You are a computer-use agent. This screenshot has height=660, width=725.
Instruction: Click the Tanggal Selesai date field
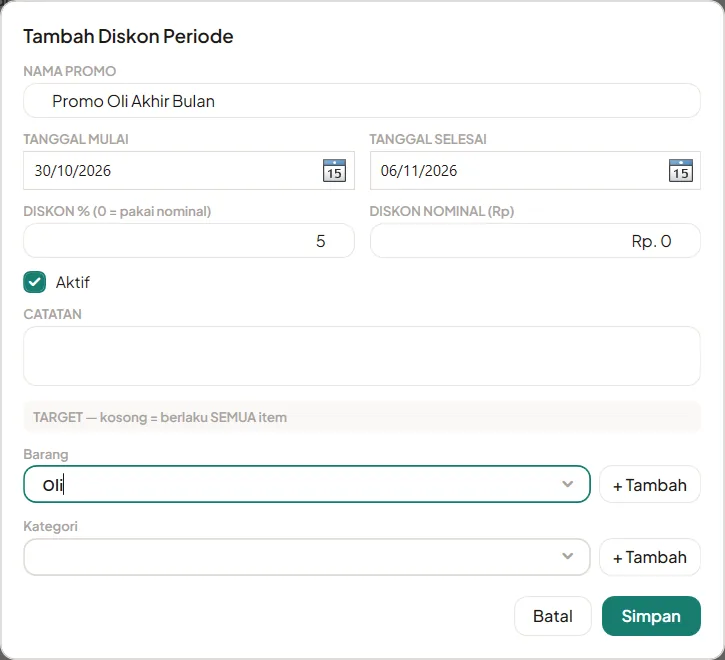point(535,171)
